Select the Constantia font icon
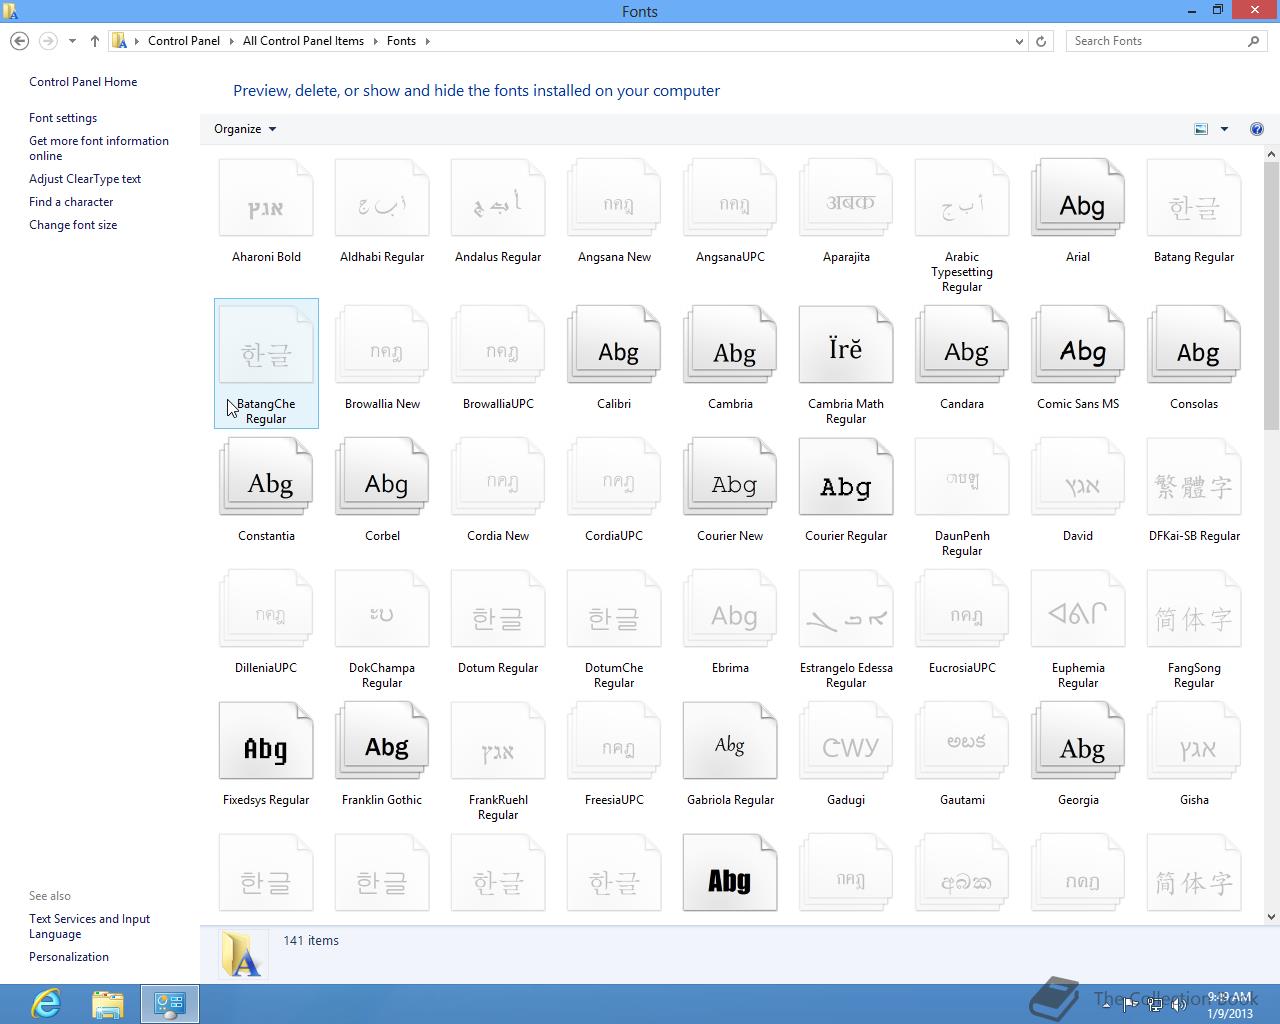This screenshot has width=1280, height=1024. pos(266,477)
